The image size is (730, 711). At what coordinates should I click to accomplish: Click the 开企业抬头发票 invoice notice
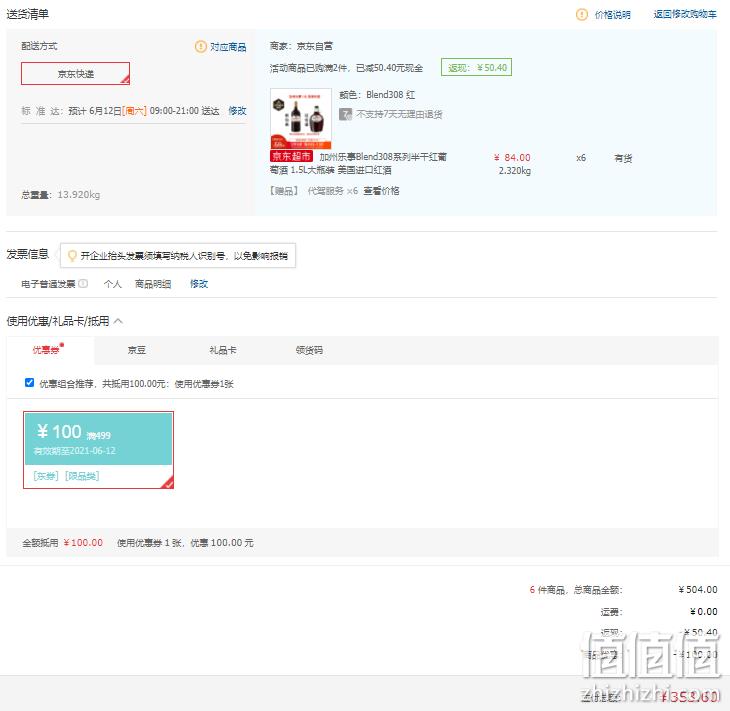[x=178, y=256]
